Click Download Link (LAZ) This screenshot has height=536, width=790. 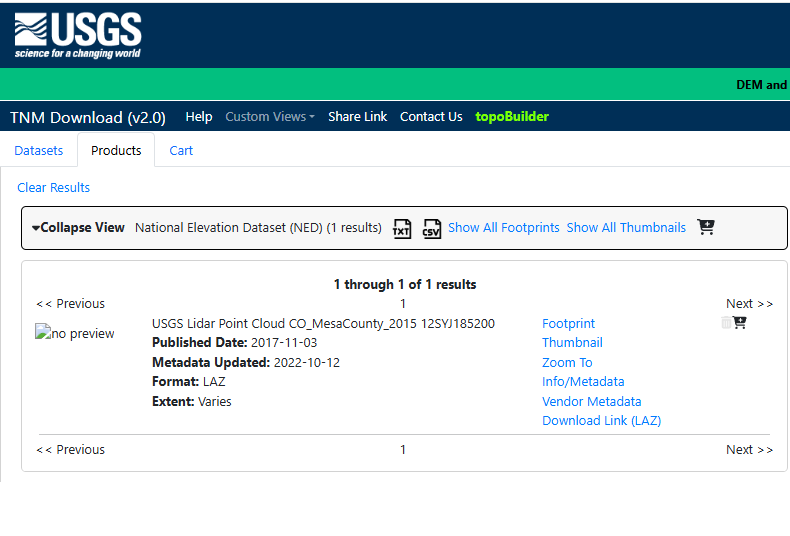click(x=601, y=420)
